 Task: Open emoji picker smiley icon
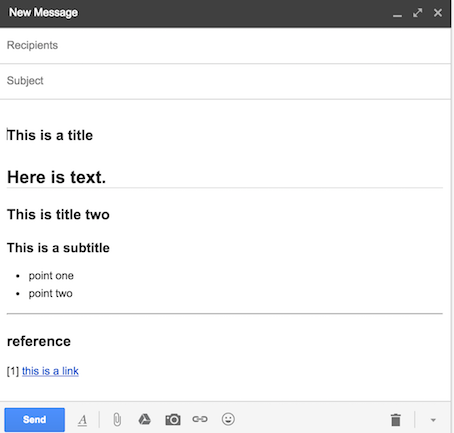228,419
